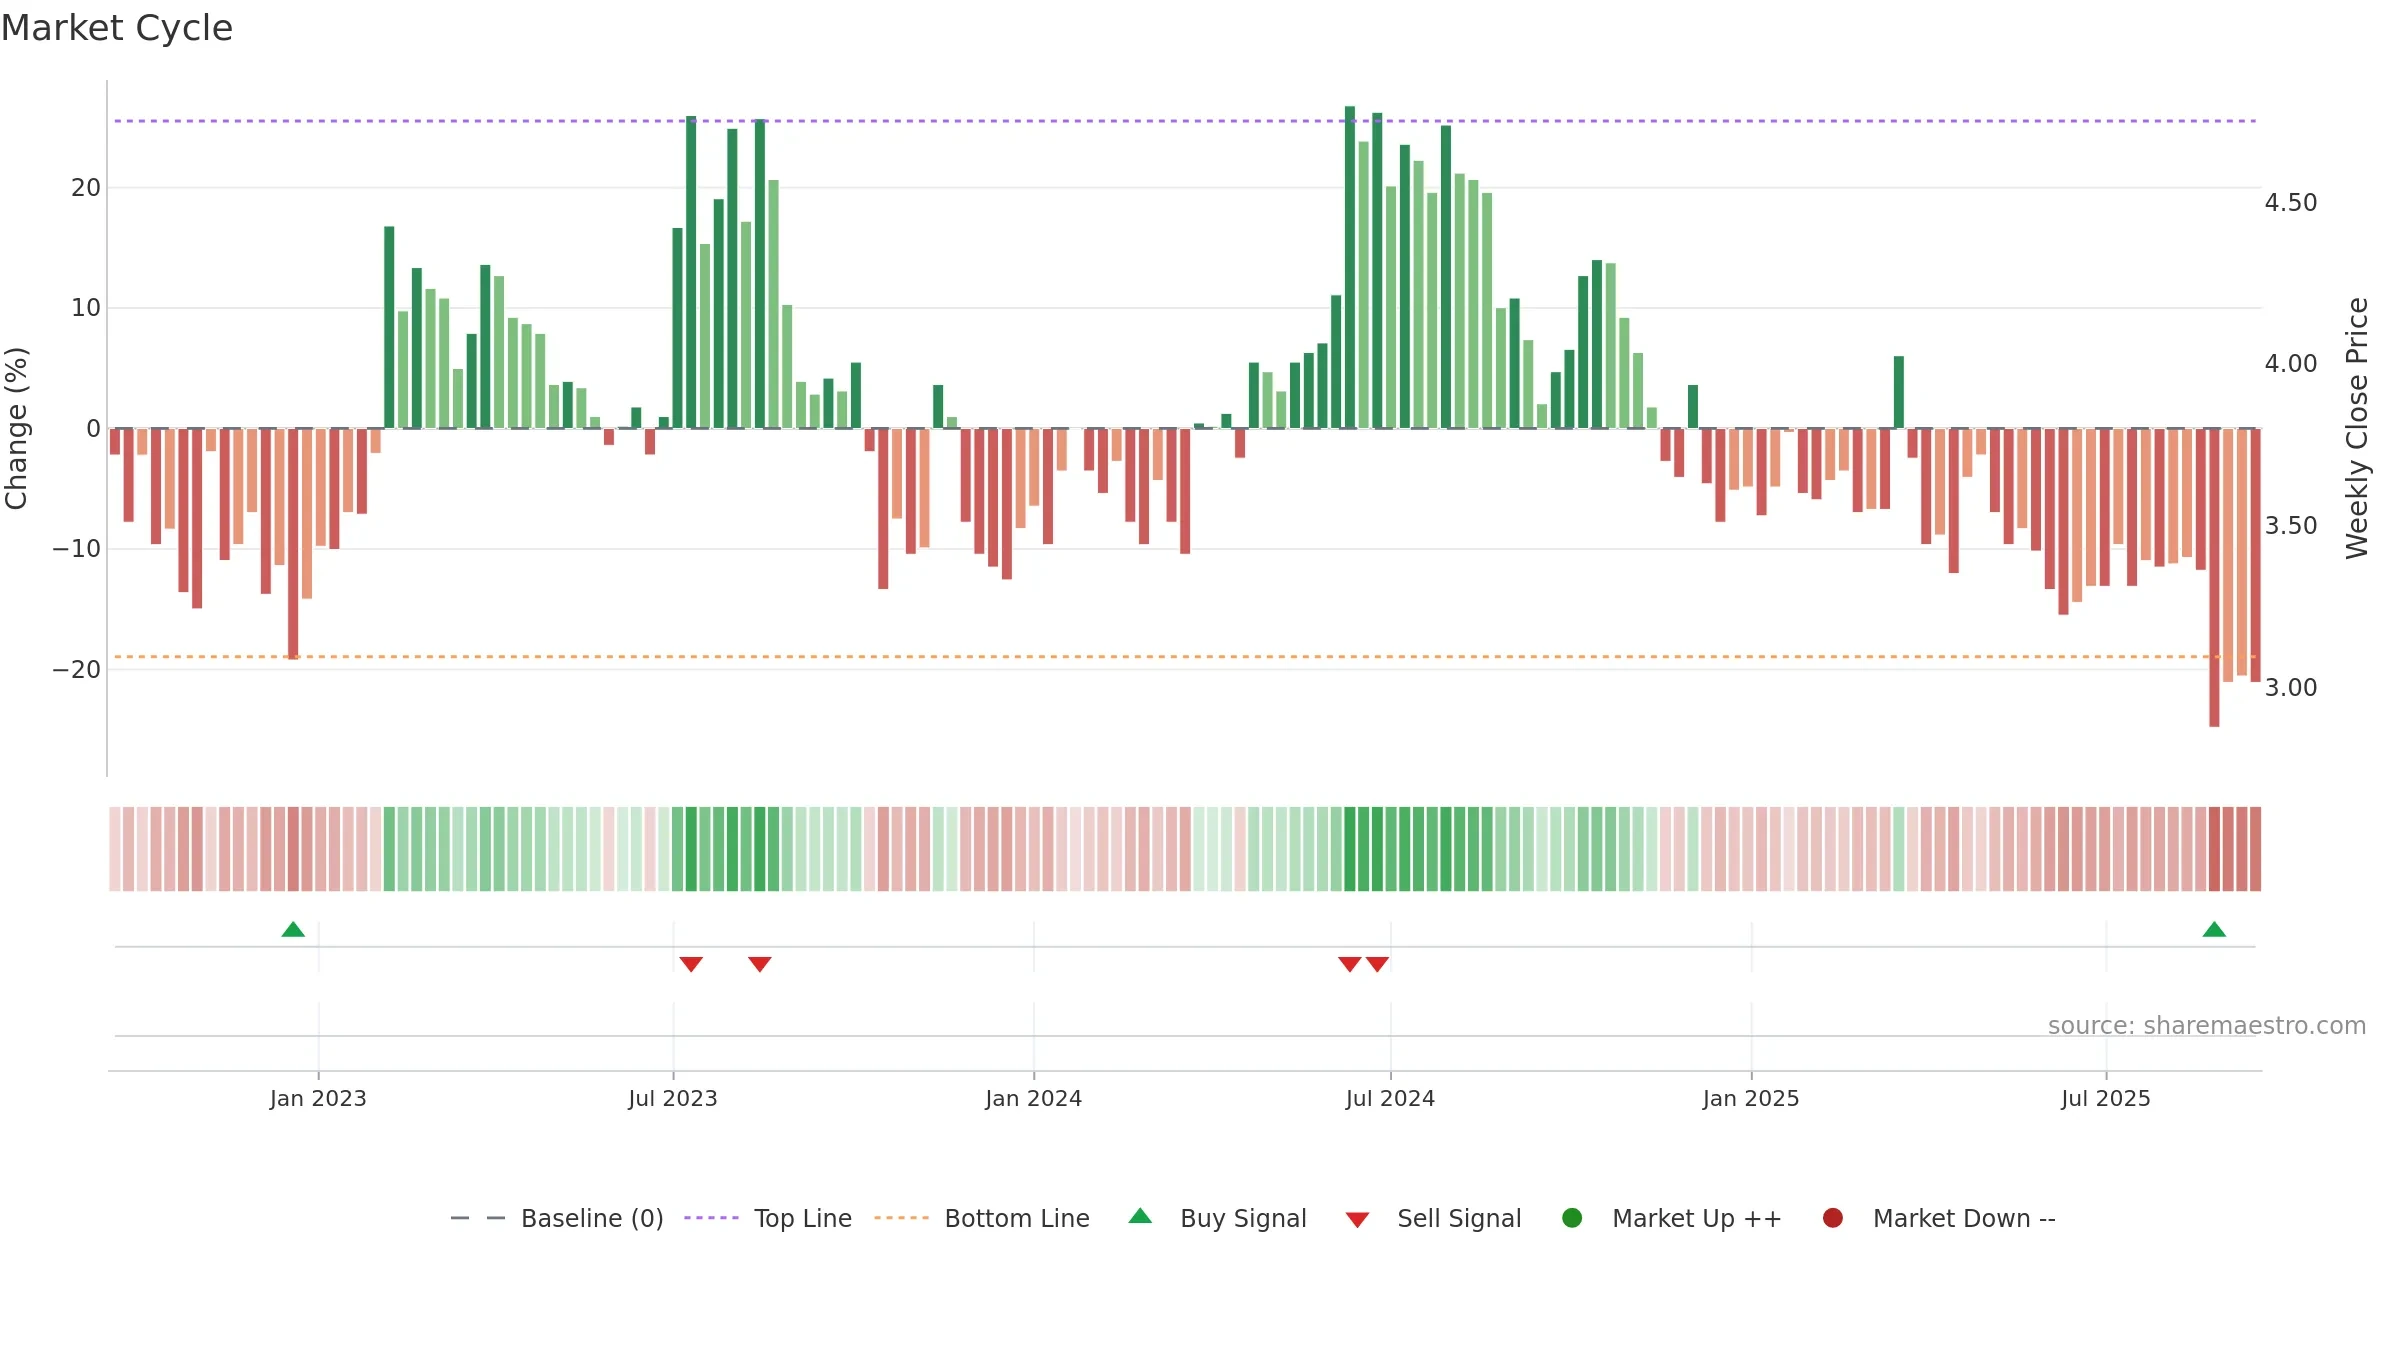Screen dimensions: 2400x1350
Task: Toggle the Top Line legend entry
Action: (x=768, y=1218)
